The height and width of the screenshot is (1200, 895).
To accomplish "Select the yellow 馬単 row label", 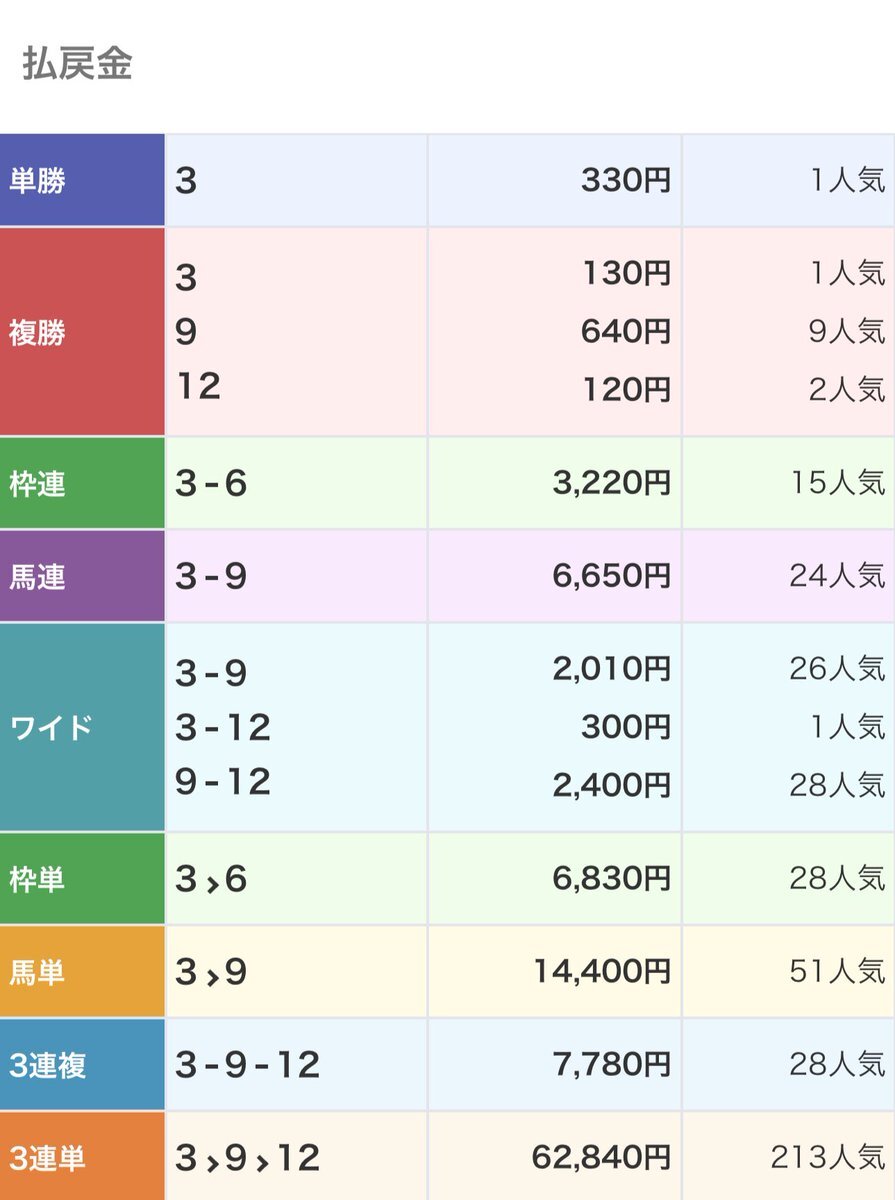I will click(82, 972).
